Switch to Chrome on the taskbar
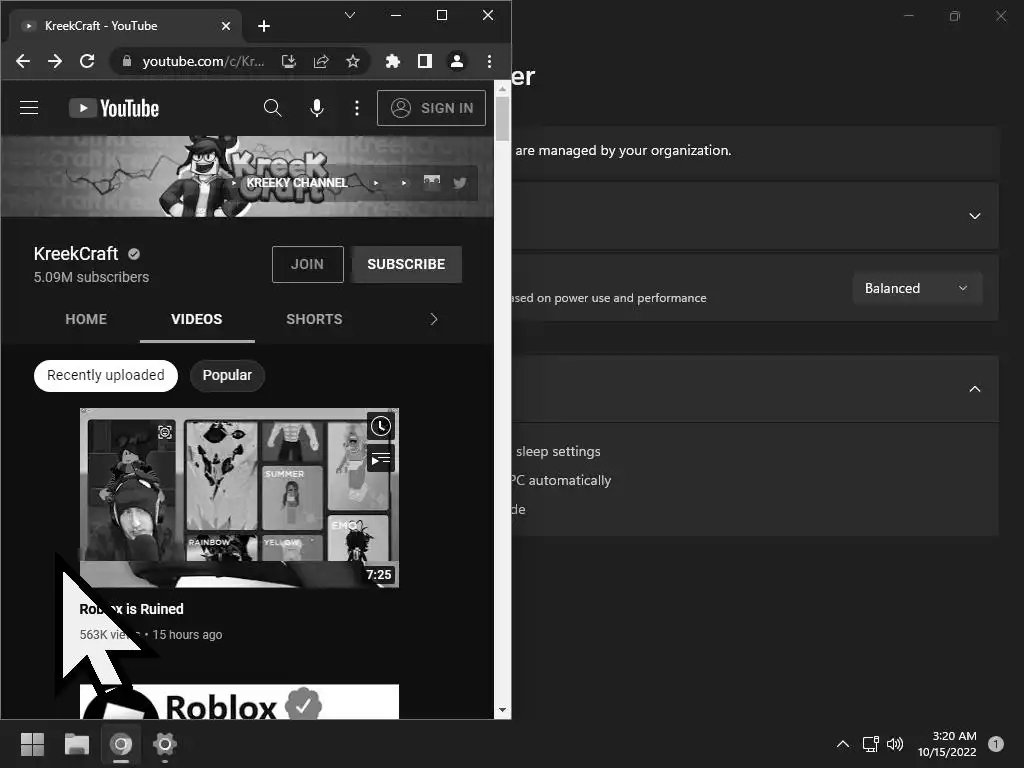The image size is (1024, 768). (121, 744)
